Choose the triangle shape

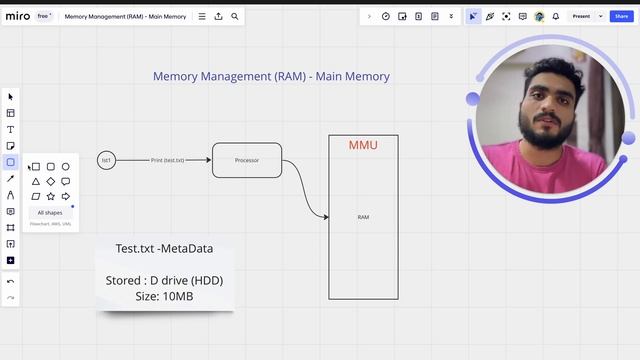(x=36, y=182)
